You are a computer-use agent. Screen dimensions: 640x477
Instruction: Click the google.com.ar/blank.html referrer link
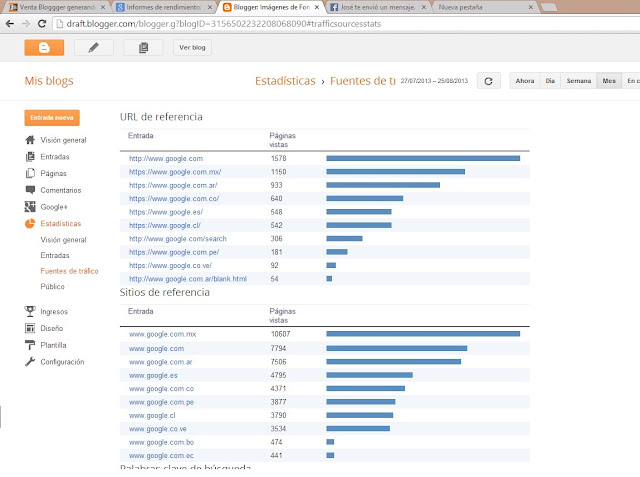[188, 279]
